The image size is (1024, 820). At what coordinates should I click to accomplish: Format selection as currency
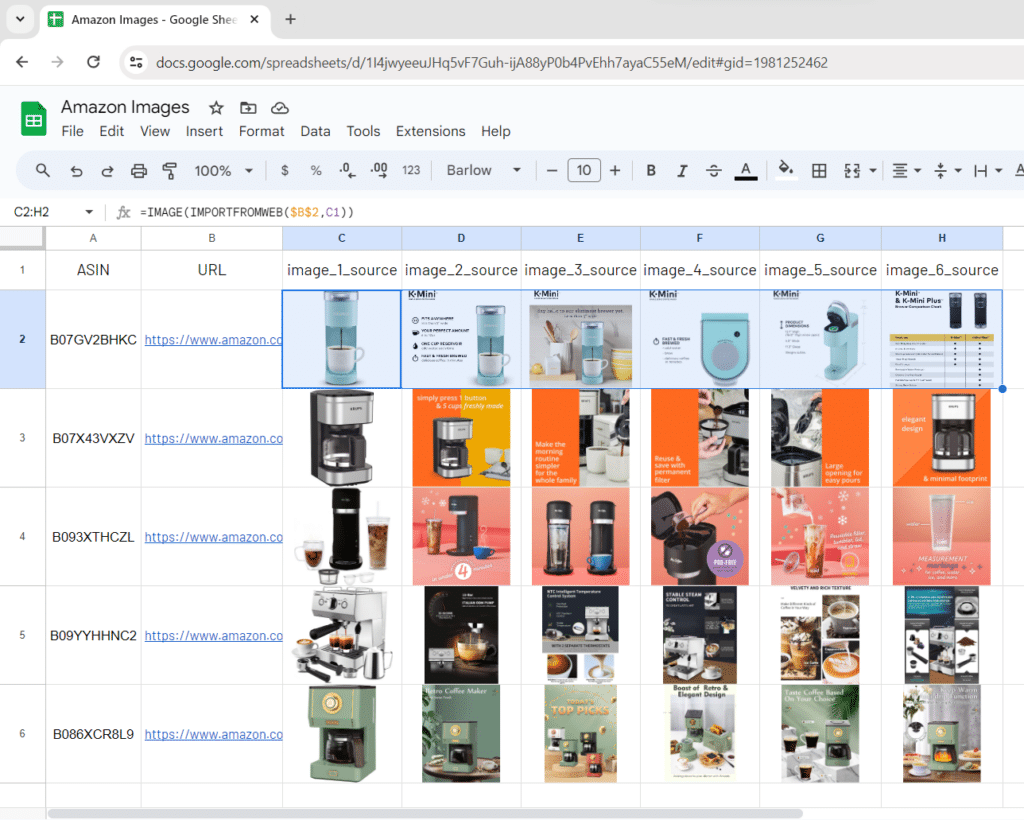pyautogui.click(x=285, y=170)
